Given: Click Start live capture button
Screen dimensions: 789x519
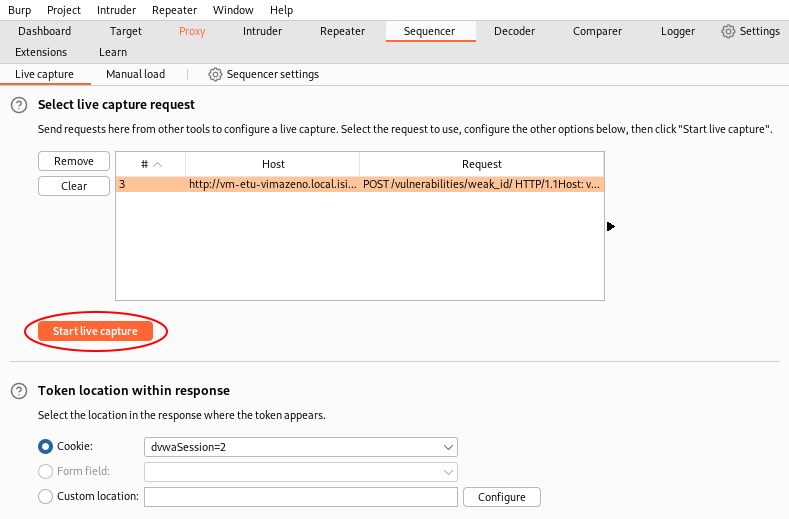Looking at the screenshot, I should 95,331.
